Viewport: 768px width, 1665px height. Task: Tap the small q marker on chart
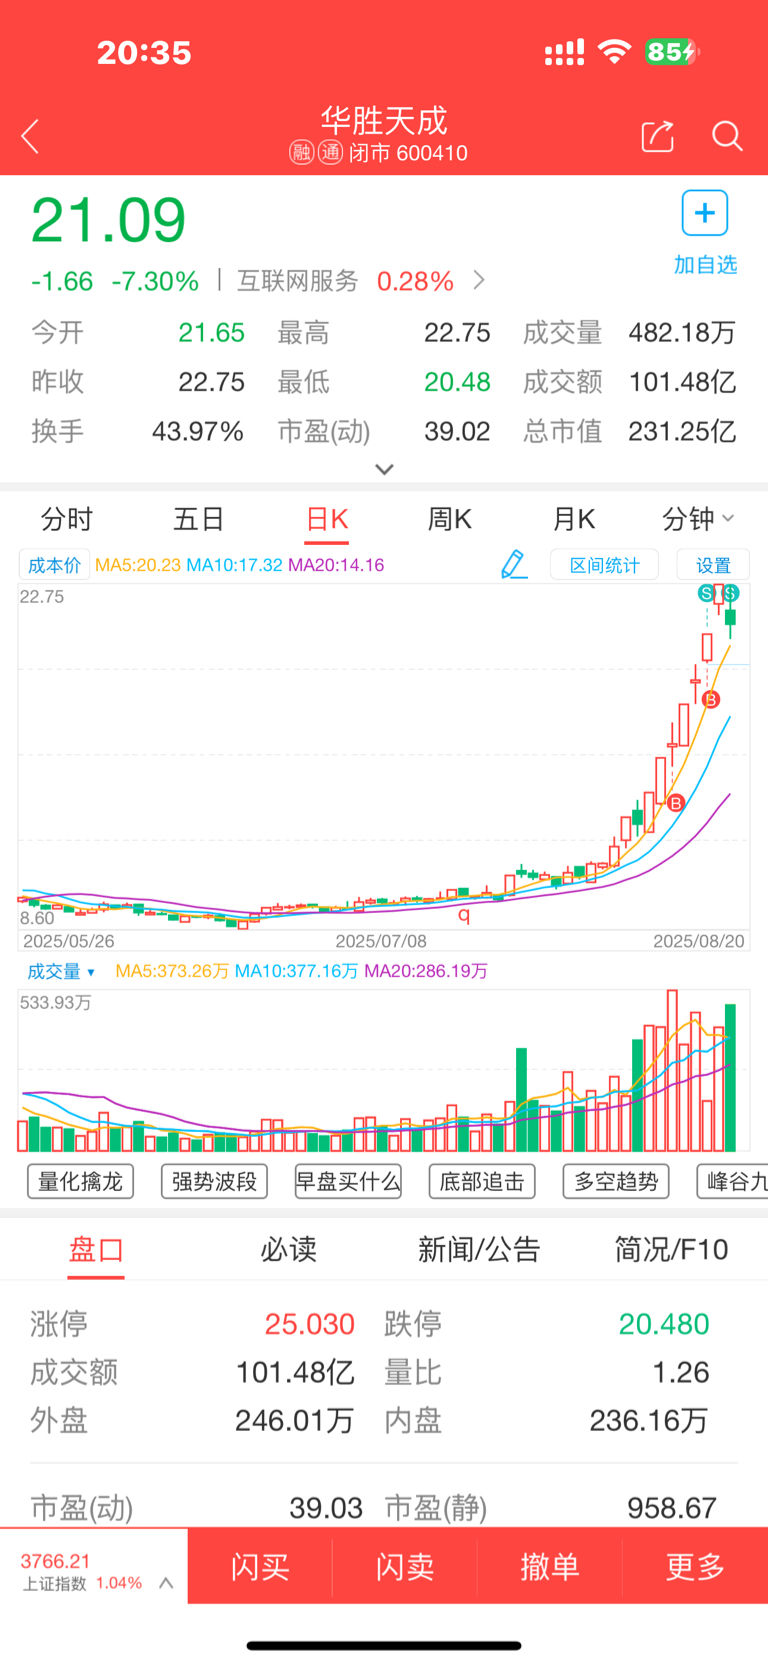pos(464,914)
